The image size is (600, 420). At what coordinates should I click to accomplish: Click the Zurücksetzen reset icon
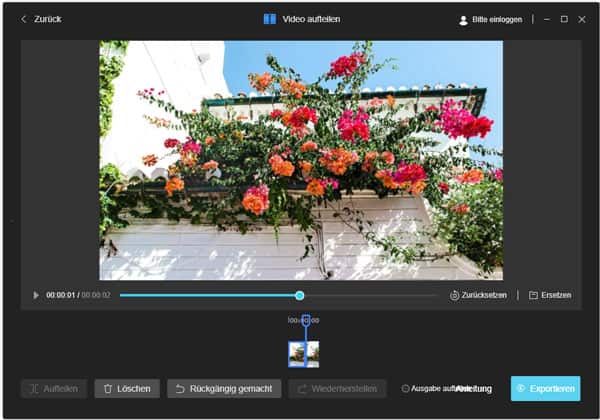455,296
